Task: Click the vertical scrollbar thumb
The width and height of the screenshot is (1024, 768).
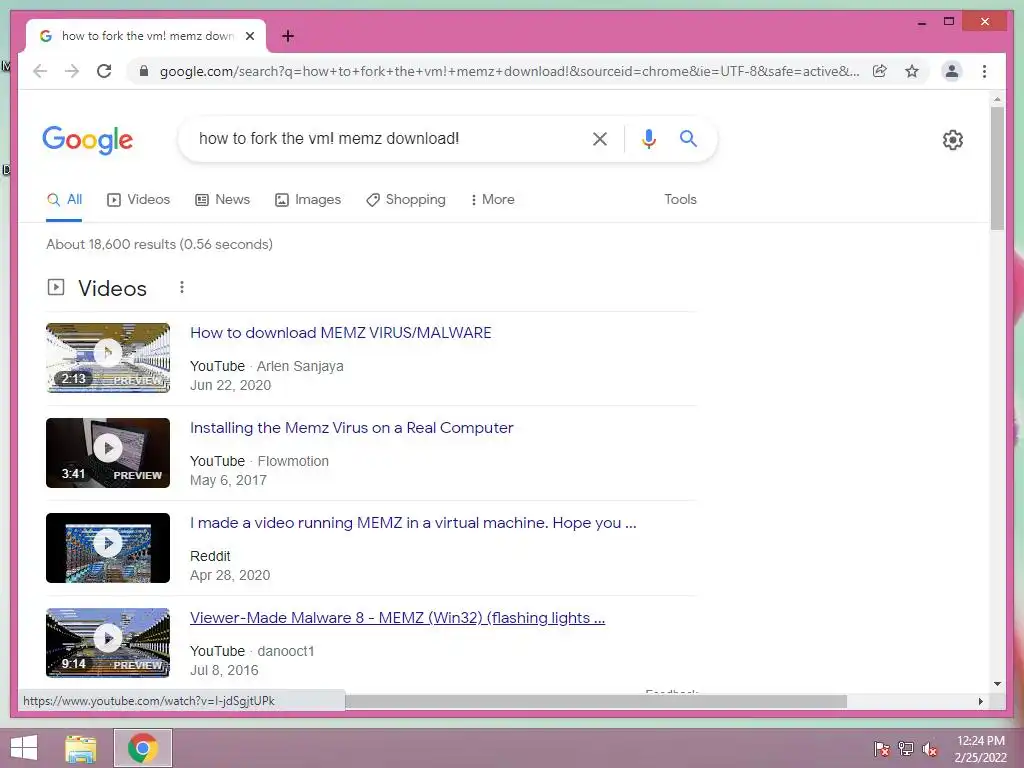Action: tap(997, 168)
